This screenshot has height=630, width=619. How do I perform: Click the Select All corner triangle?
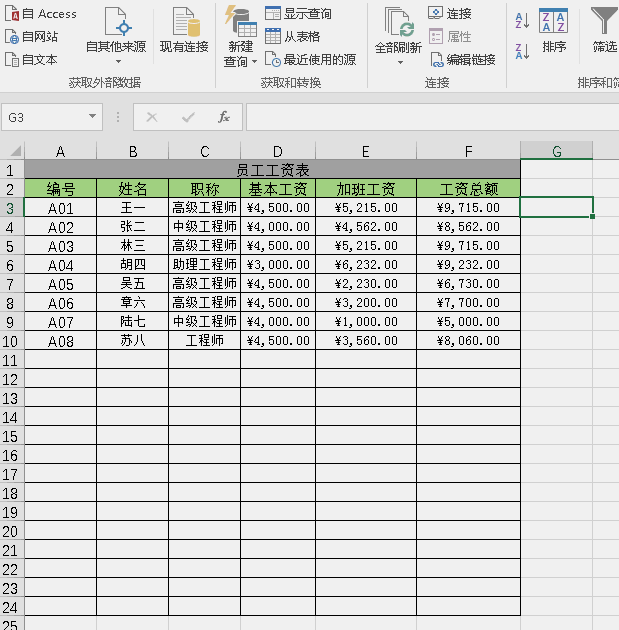15,151
